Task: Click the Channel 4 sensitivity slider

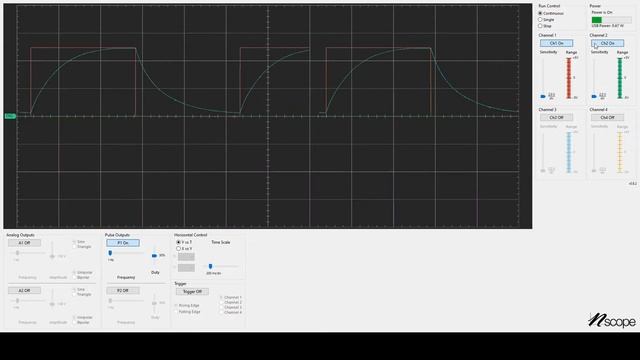Action: click(594, 152)
